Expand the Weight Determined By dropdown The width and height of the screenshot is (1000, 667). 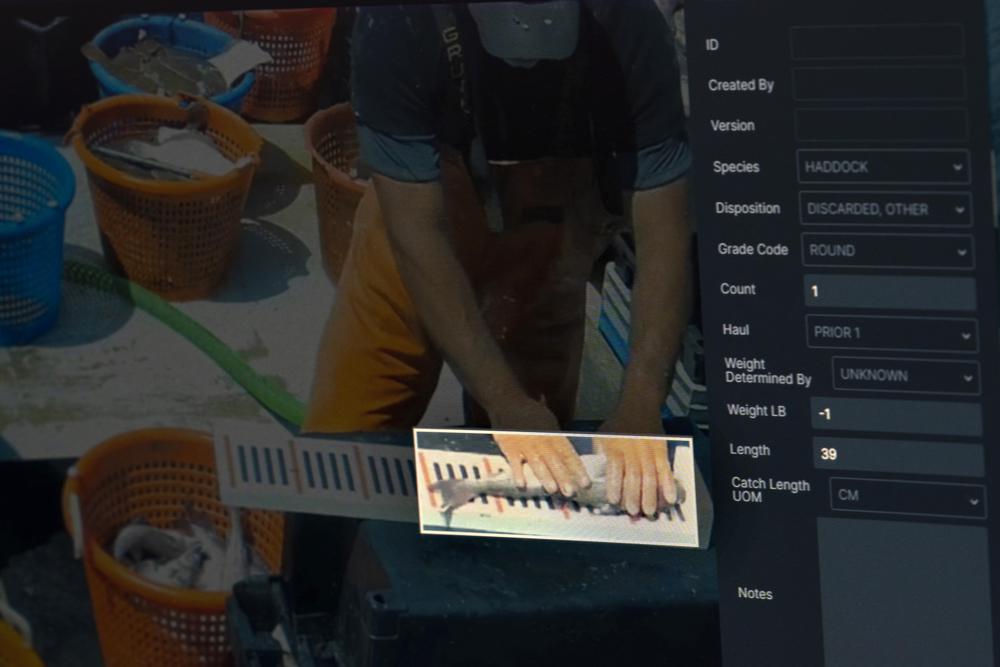pos(903,375)
